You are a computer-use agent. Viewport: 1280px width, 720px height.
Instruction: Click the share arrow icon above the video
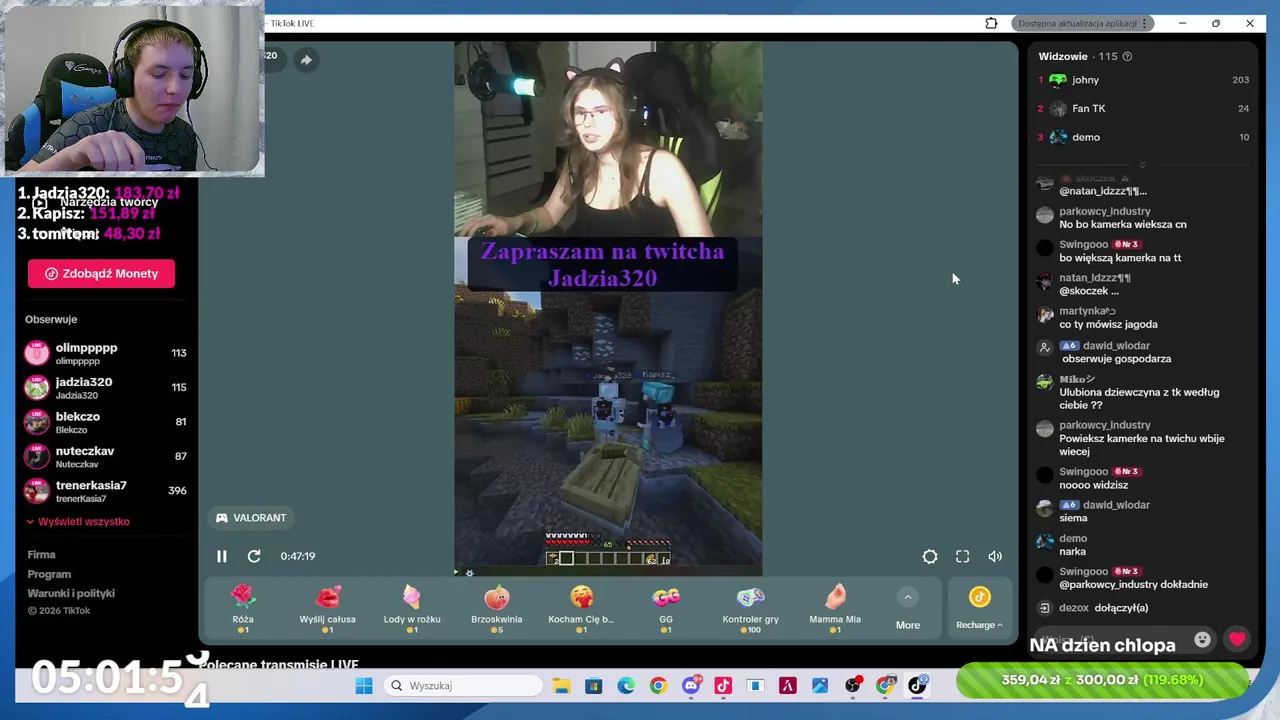(306, 60)
